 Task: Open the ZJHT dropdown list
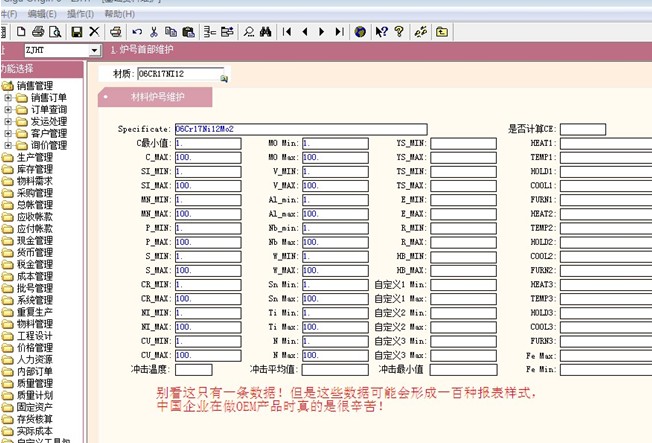(94, 50)
